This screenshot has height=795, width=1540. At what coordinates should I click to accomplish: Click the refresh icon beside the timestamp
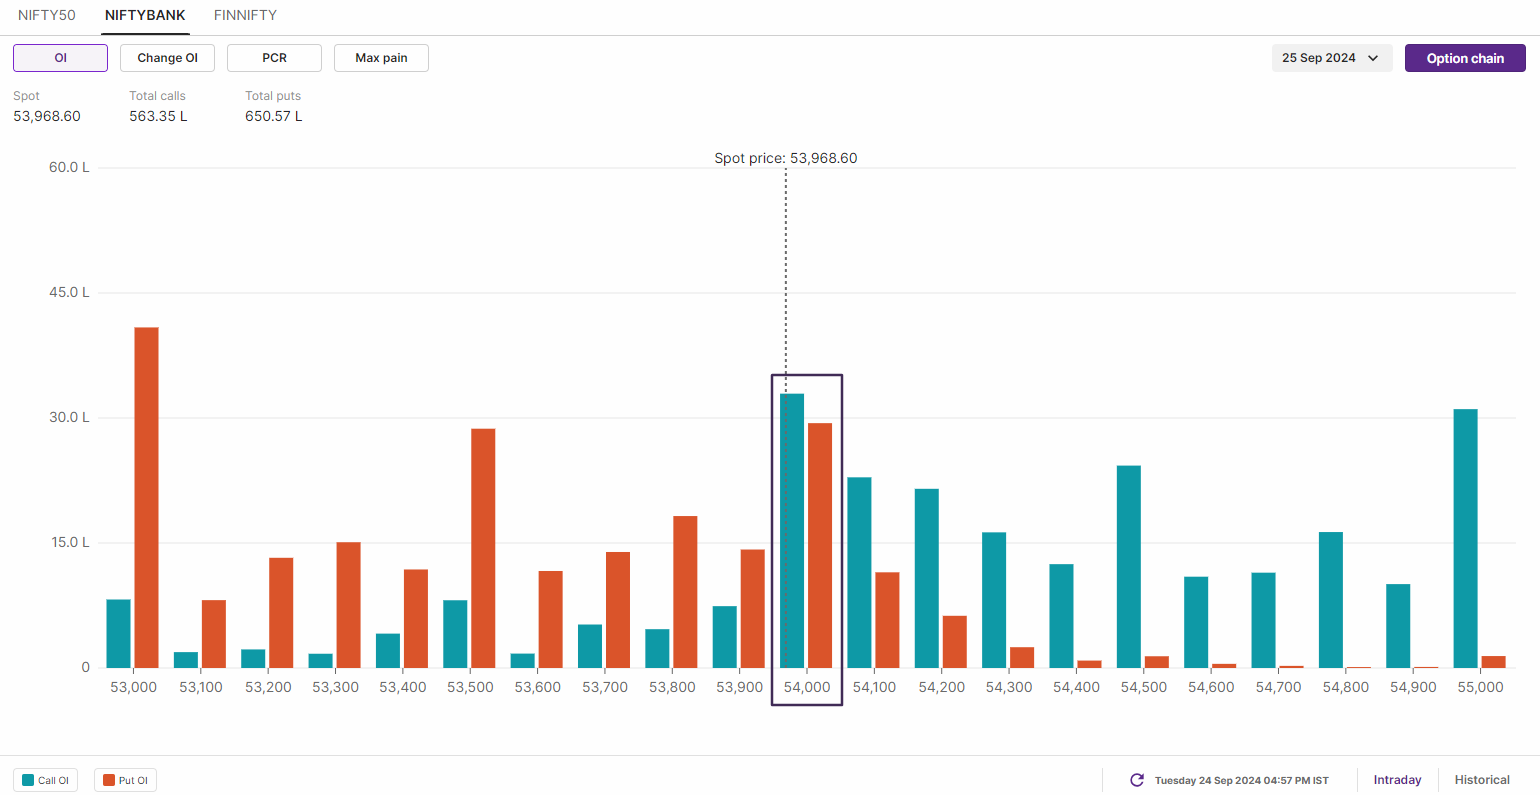(1137, 780)
